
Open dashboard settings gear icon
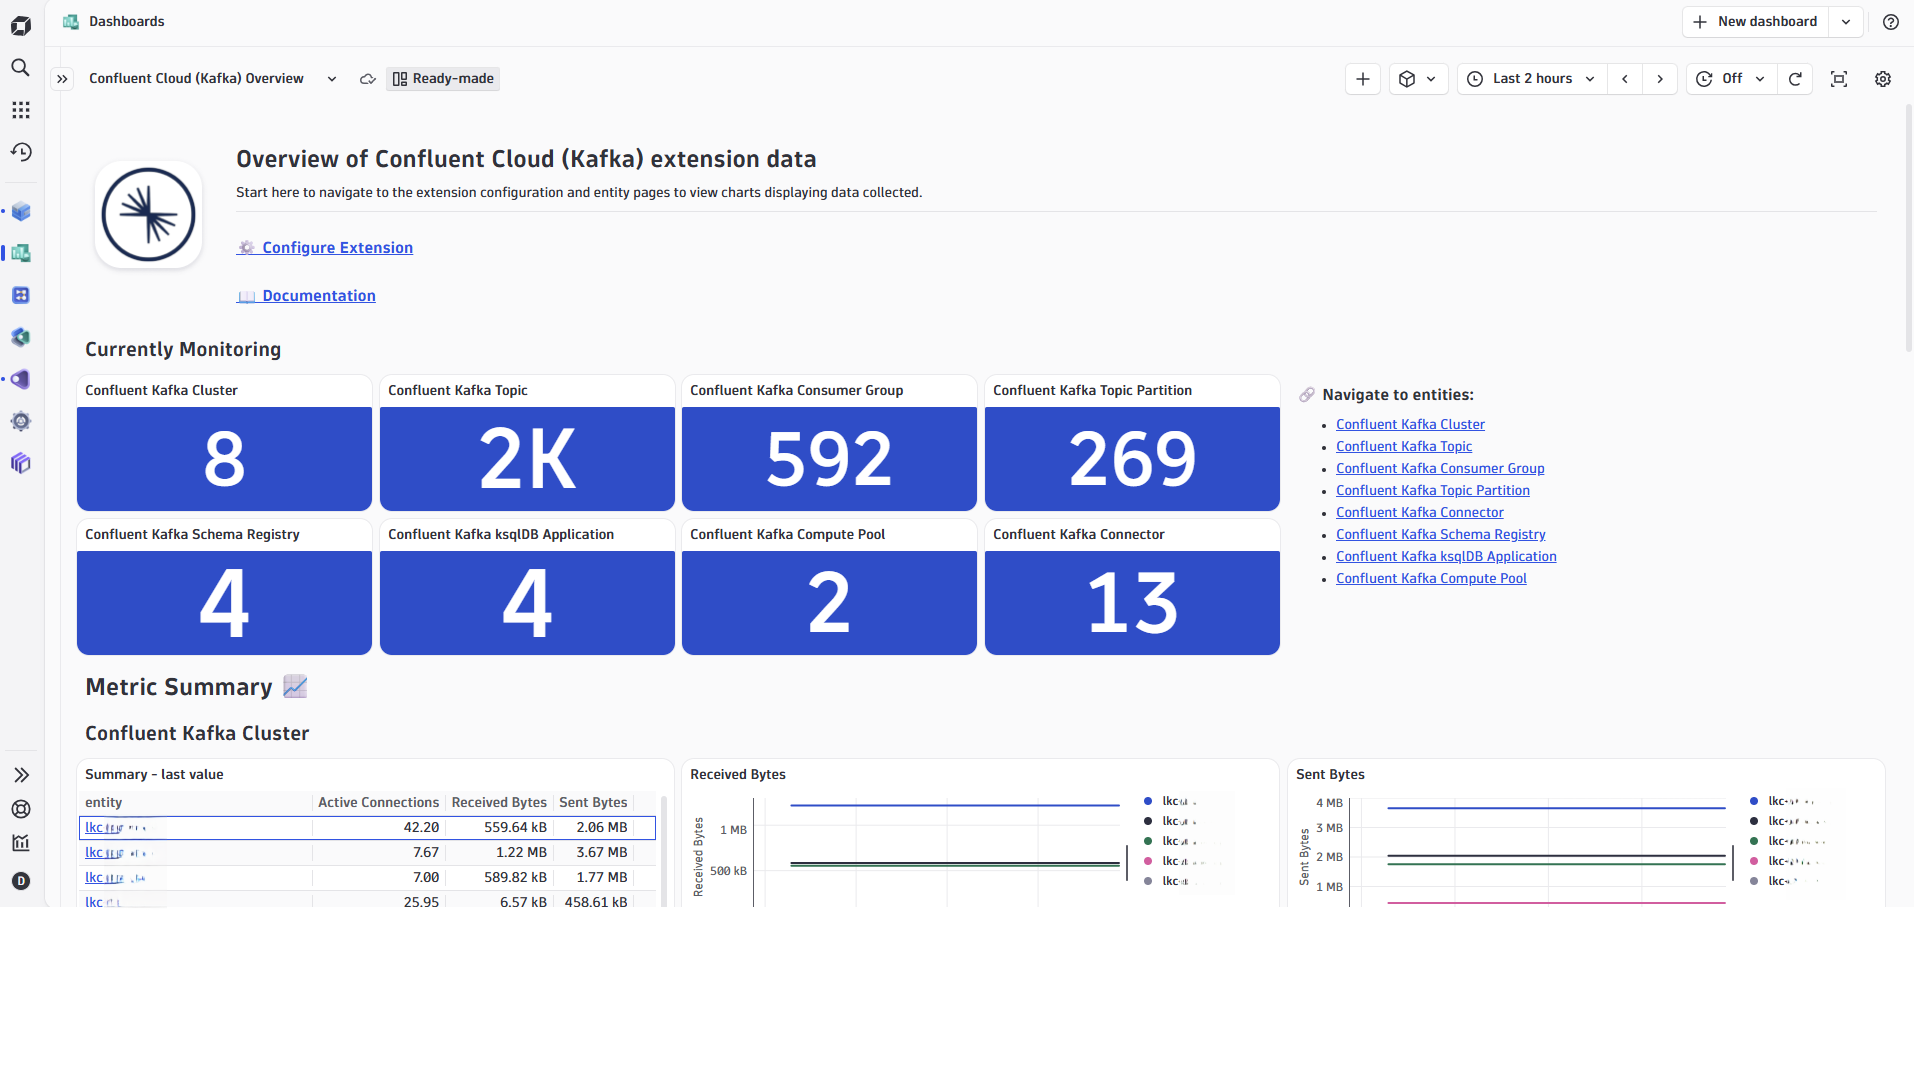[1883, 79]
